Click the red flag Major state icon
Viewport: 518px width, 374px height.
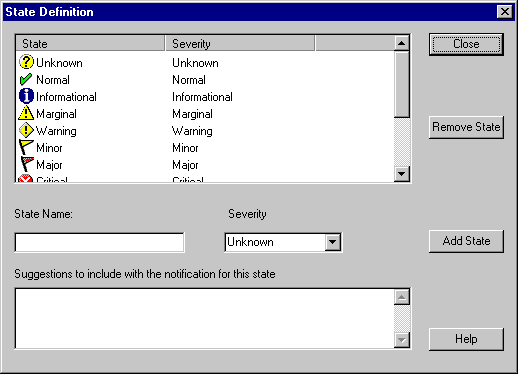(x=26, y=164)
